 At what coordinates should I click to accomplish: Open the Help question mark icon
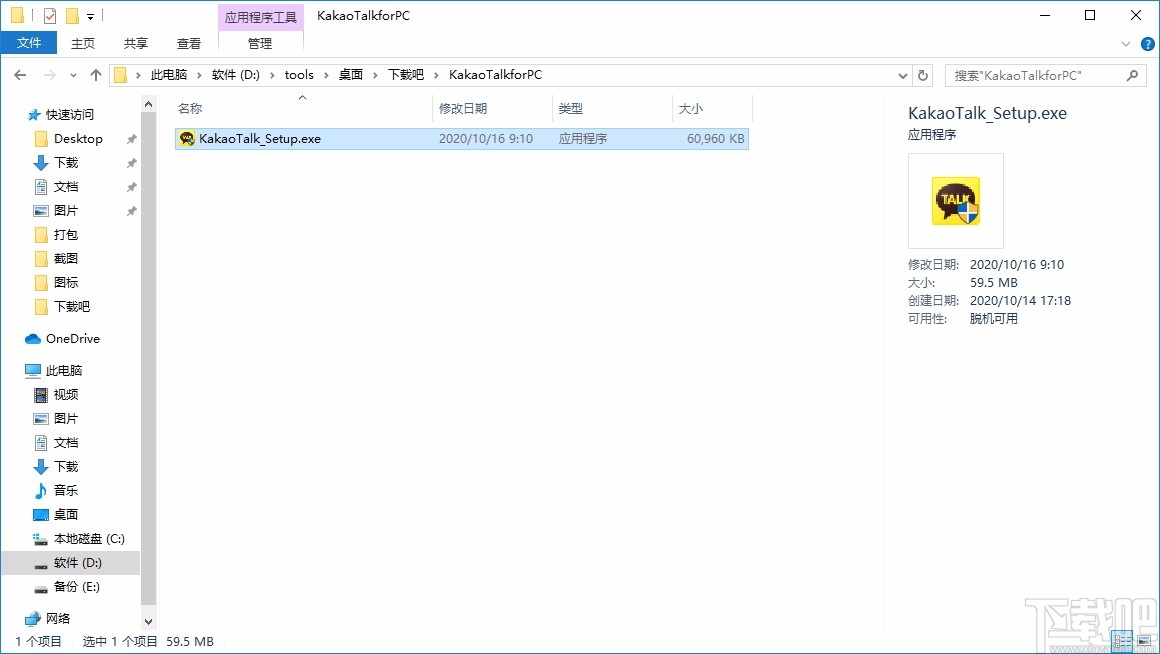coord(1147,44)
